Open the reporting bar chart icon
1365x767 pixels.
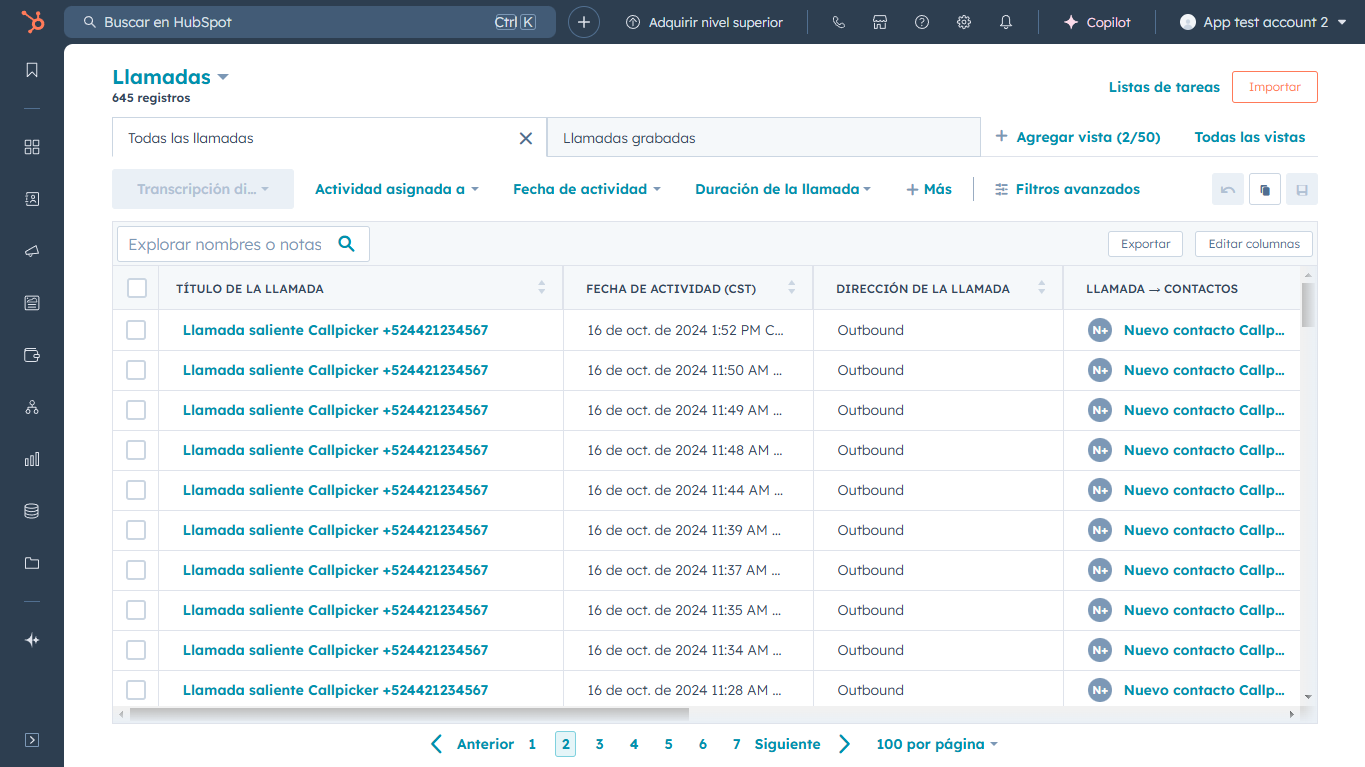(x=32, y=459)
